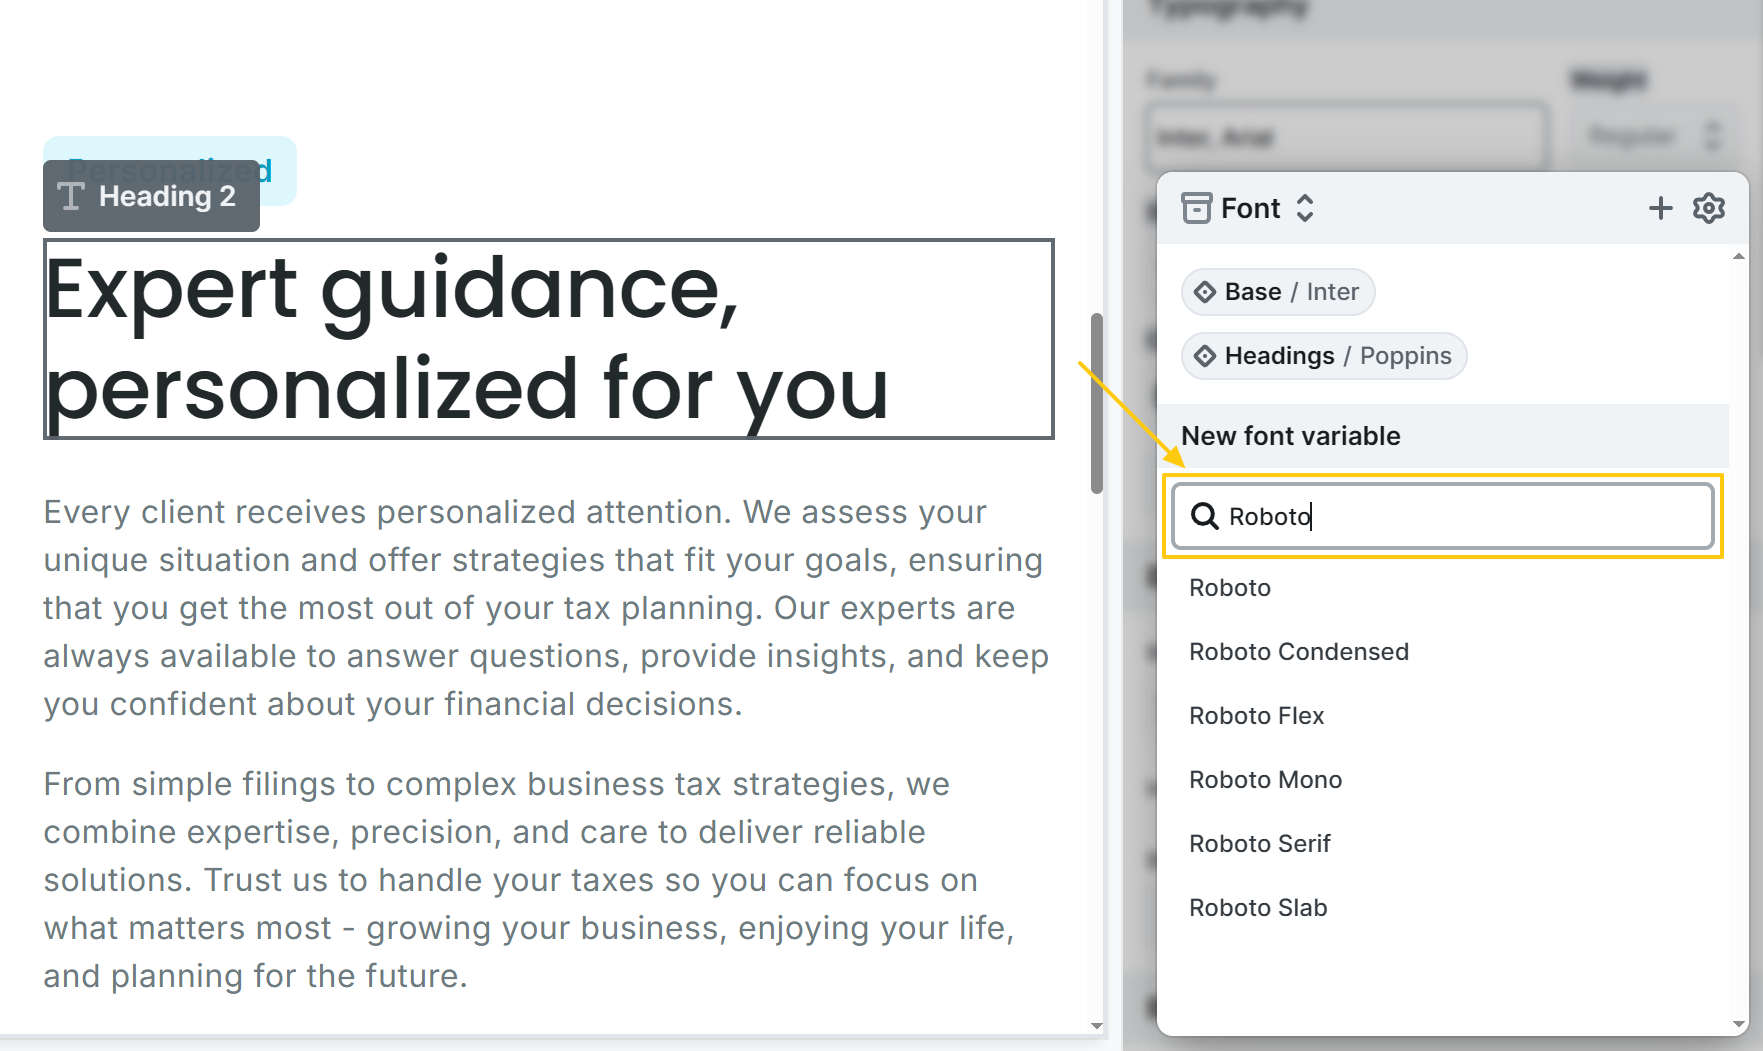1763x1051 pixels.
Task: Pick Roboto Mono font option
Action: point(1265,780)
